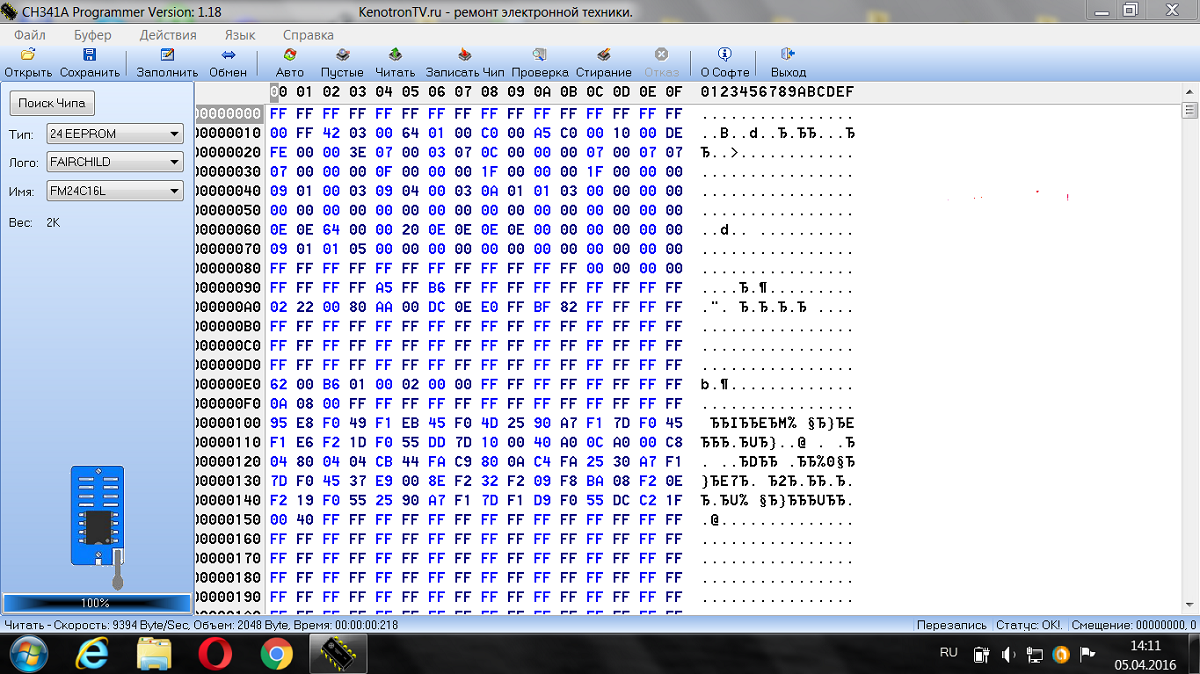This screenshot has height=674, width=1200.
Task: Click the hex view scrollbar down arrow
Action: click(1189, 607)
